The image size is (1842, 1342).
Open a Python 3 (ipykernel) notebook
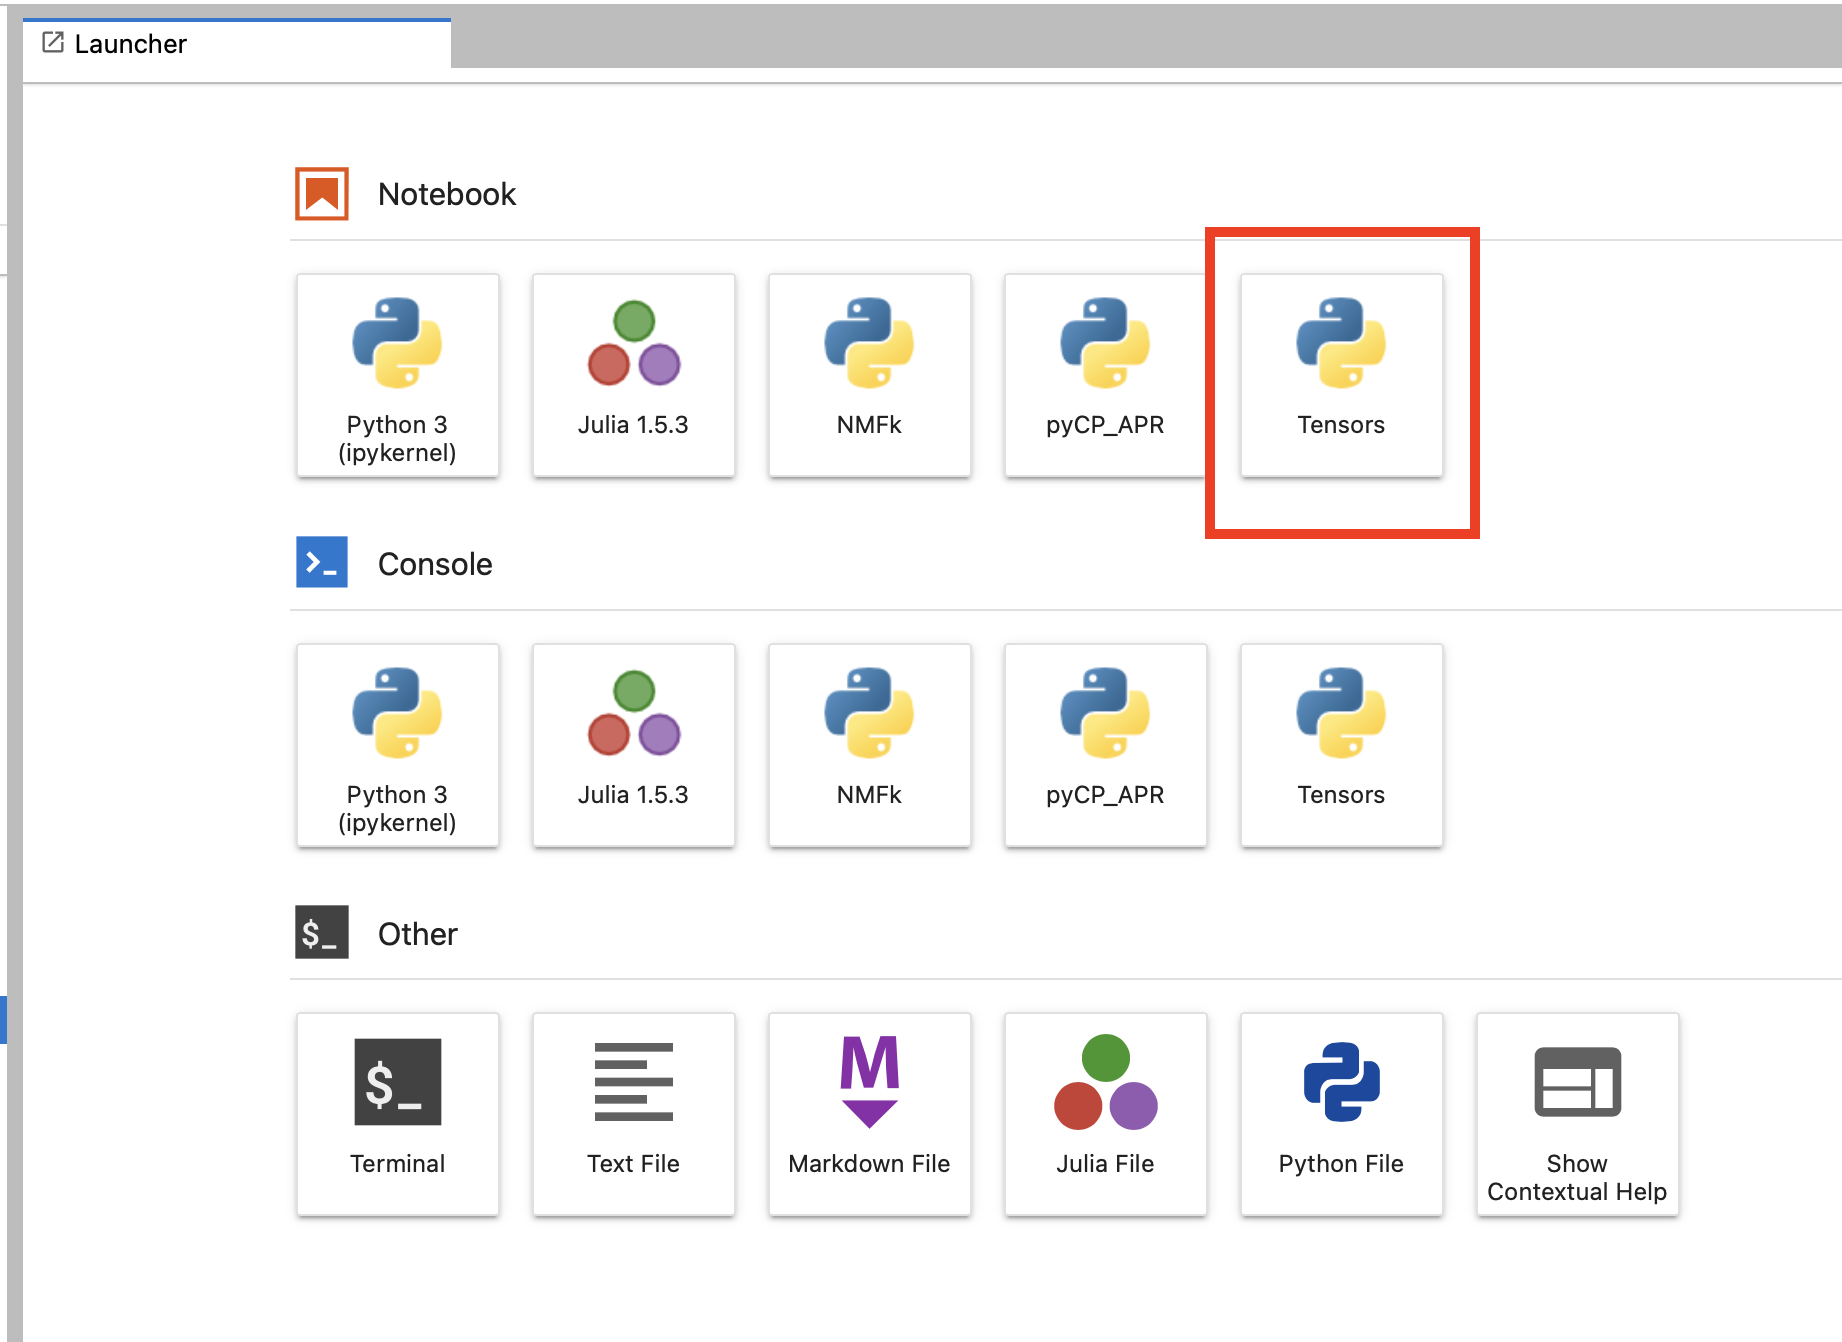397,375
